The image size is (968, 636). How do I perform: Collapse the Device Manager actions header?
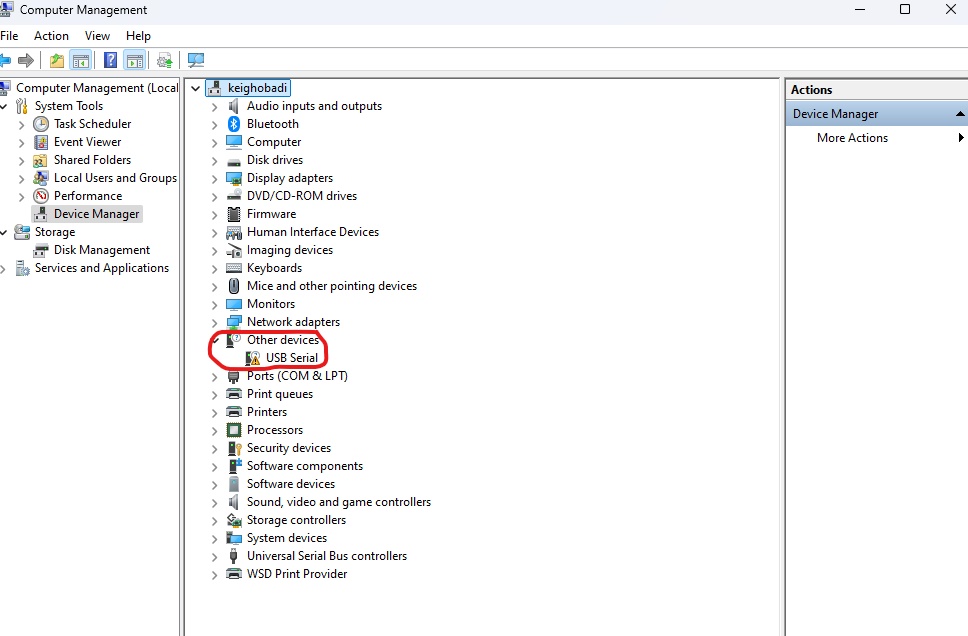[960, 114]
